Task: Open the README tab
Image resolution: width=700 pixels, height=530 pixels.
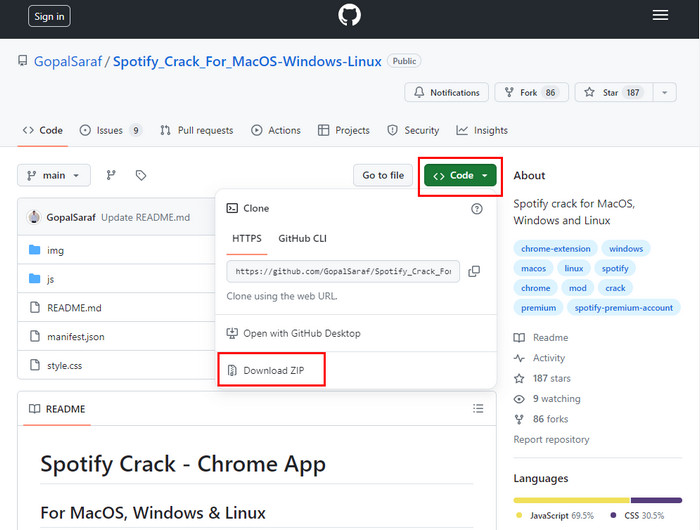Action: (x=57, y=409)
